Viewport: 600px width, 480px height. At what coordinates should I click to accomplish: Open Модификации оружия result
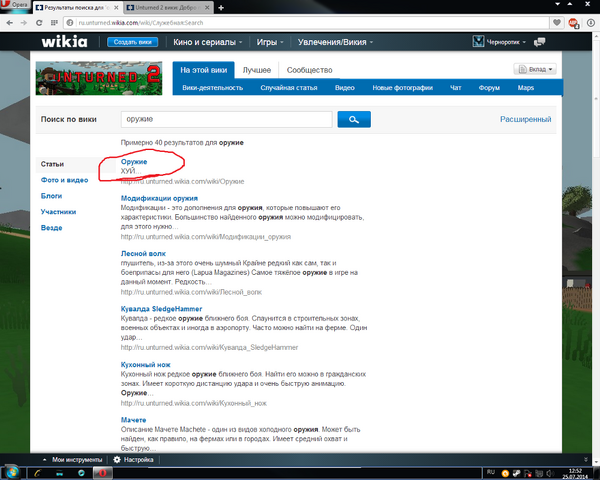click(x=159, y=198)
